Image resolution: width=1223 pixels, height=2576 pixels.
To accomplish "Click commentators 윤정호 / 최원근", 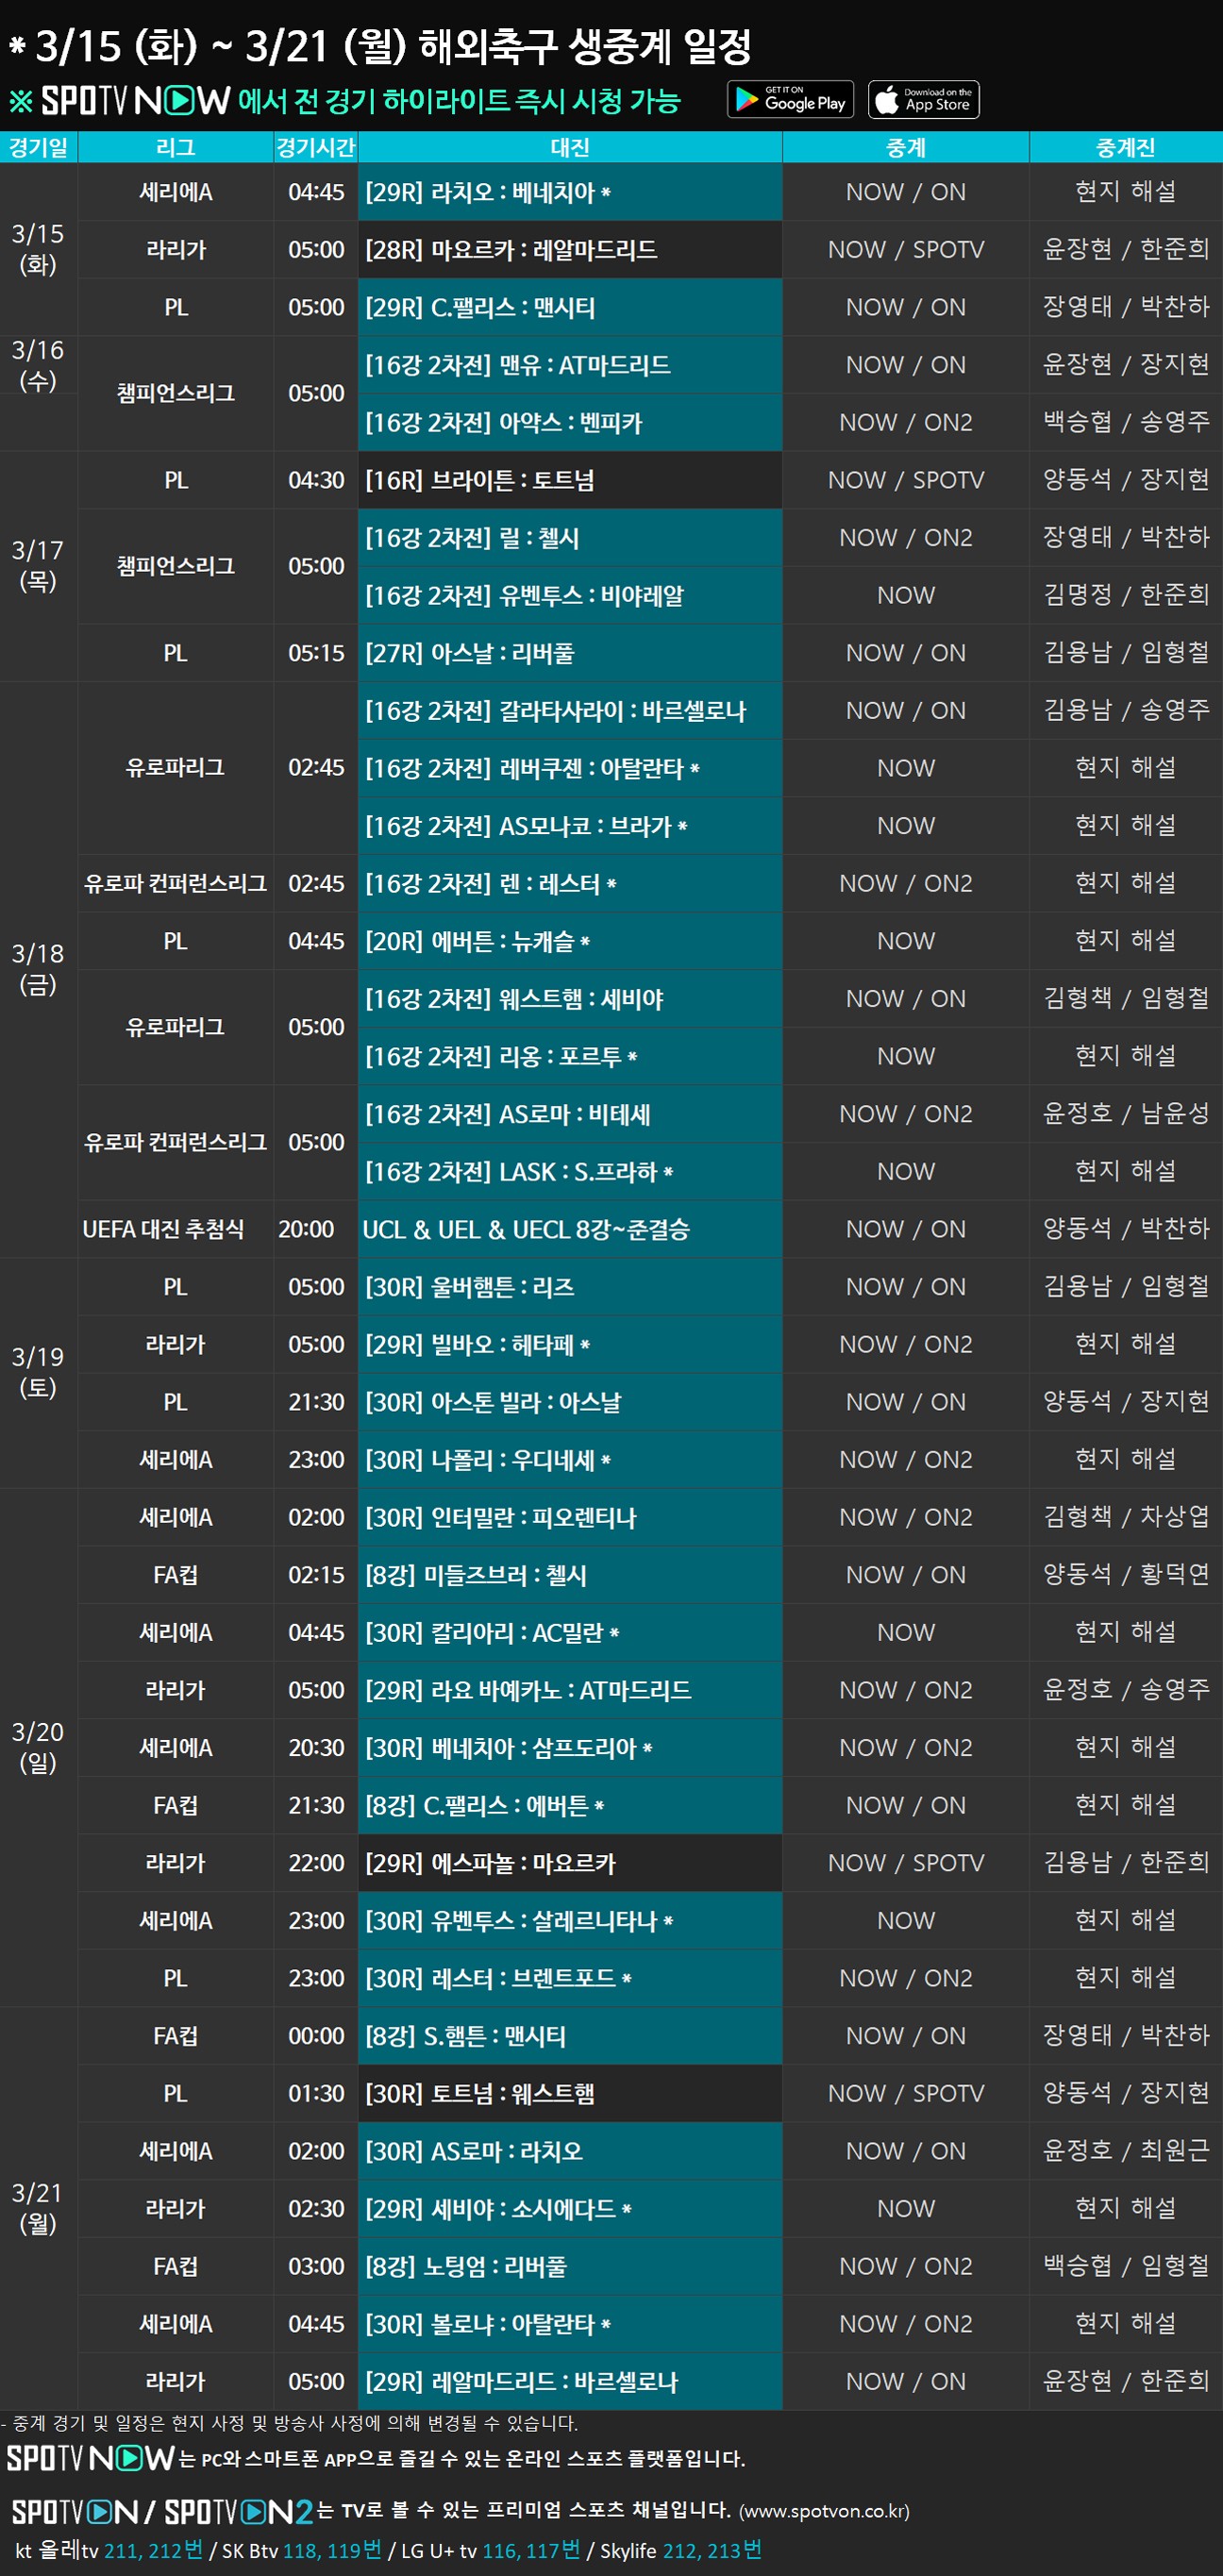I will 1126,2153.
